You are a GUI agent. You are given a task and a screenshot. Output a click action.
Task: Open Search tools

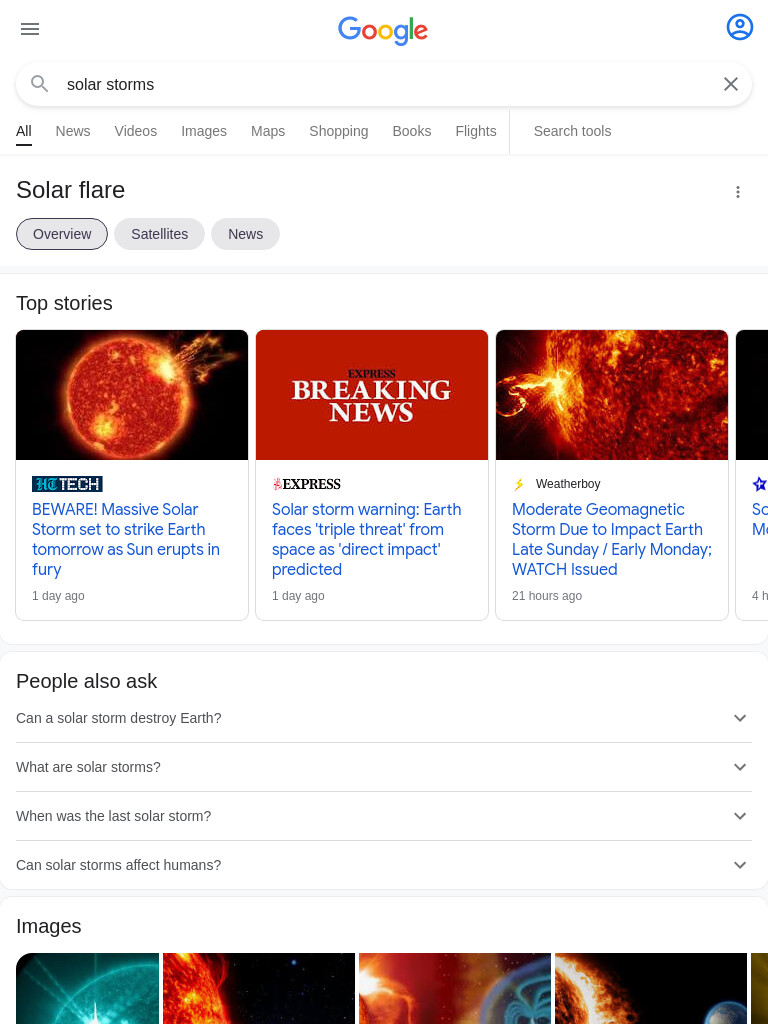point(572,131)
